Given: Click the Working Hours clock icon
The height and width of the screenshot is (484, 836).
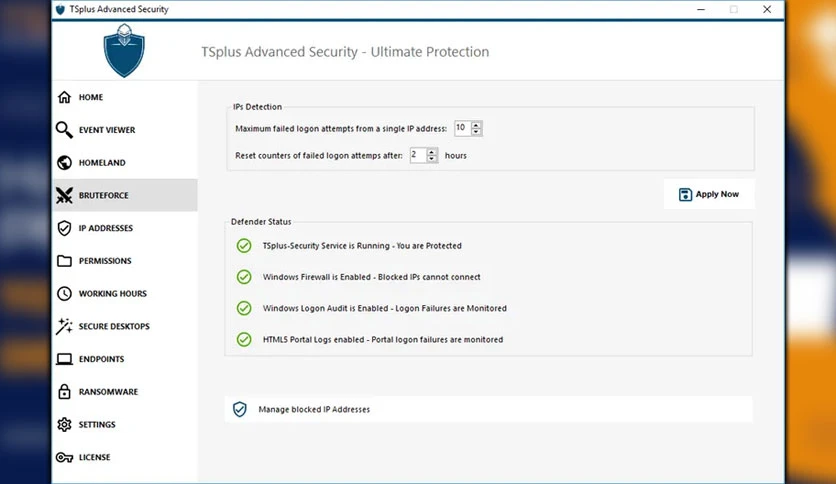Looking at the screenshot, I should point(65,293).
